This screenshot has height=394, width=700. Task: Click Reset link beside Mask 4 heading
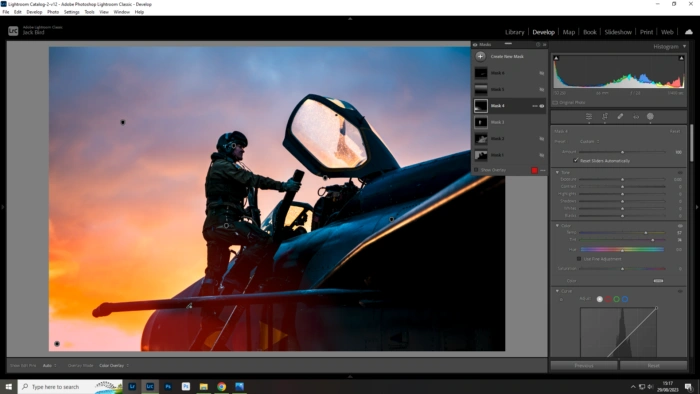(675, 131)
